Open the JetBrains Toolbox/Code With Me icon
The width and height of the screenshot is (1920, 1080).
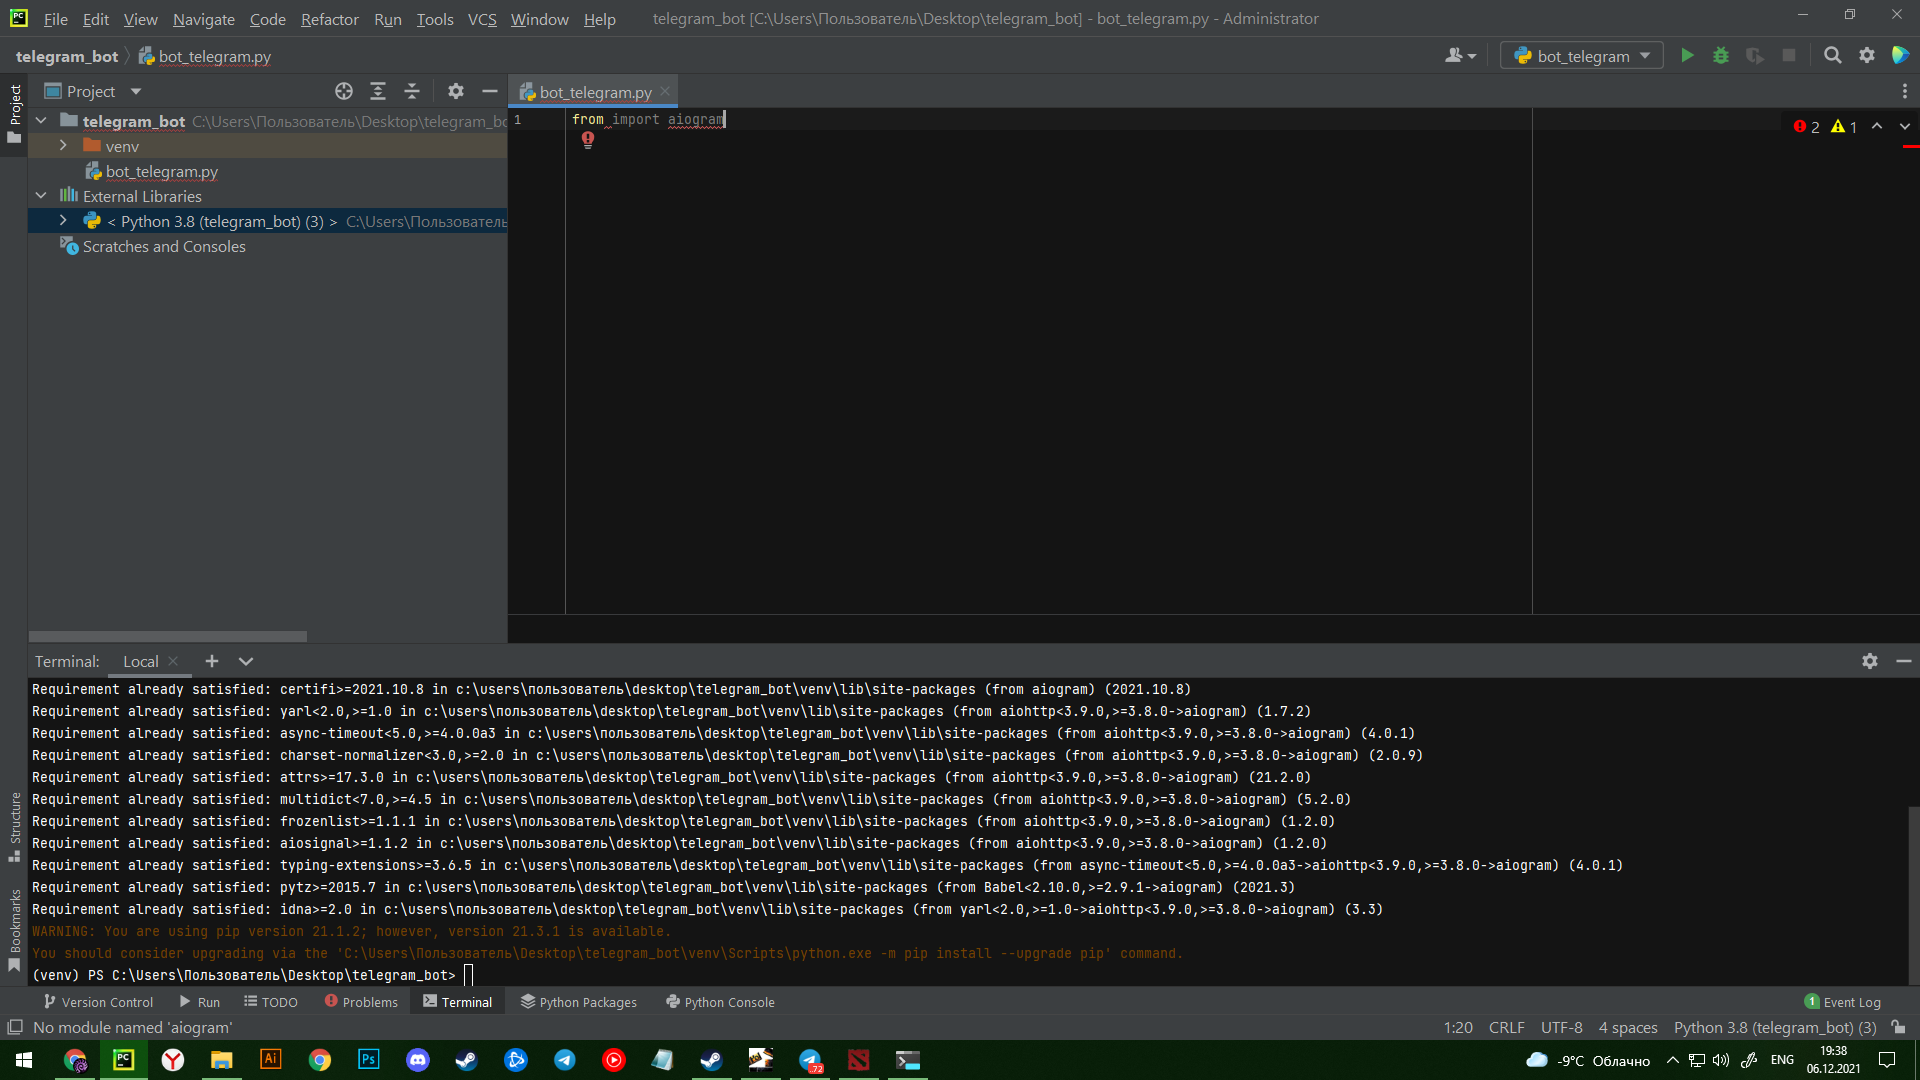[x=1900, y=56]
